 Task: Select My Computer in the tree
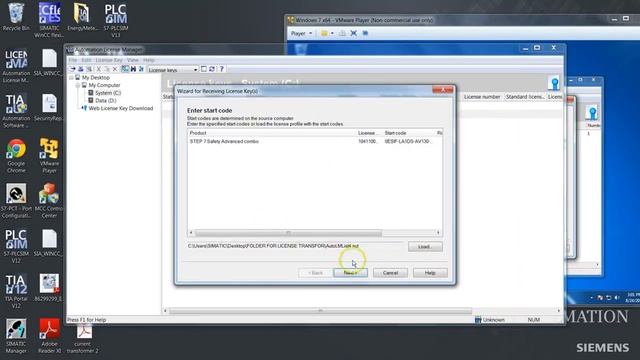point(104,85)
